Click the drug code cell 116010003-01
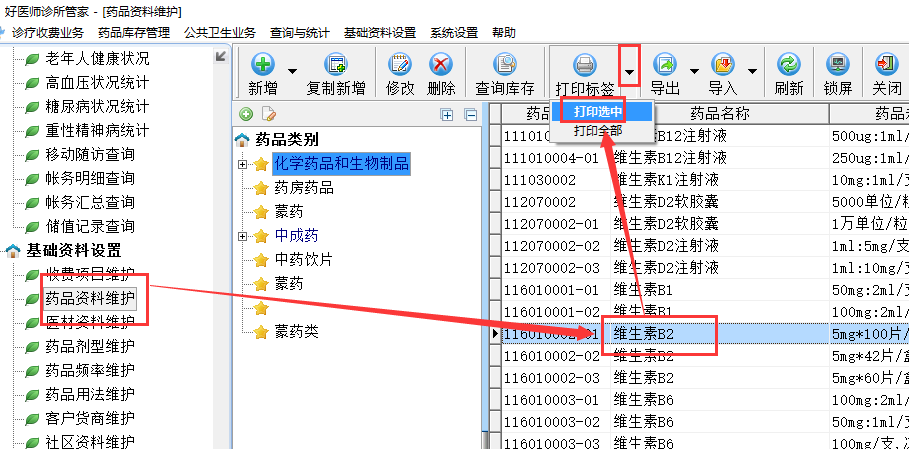 (556, 400)
